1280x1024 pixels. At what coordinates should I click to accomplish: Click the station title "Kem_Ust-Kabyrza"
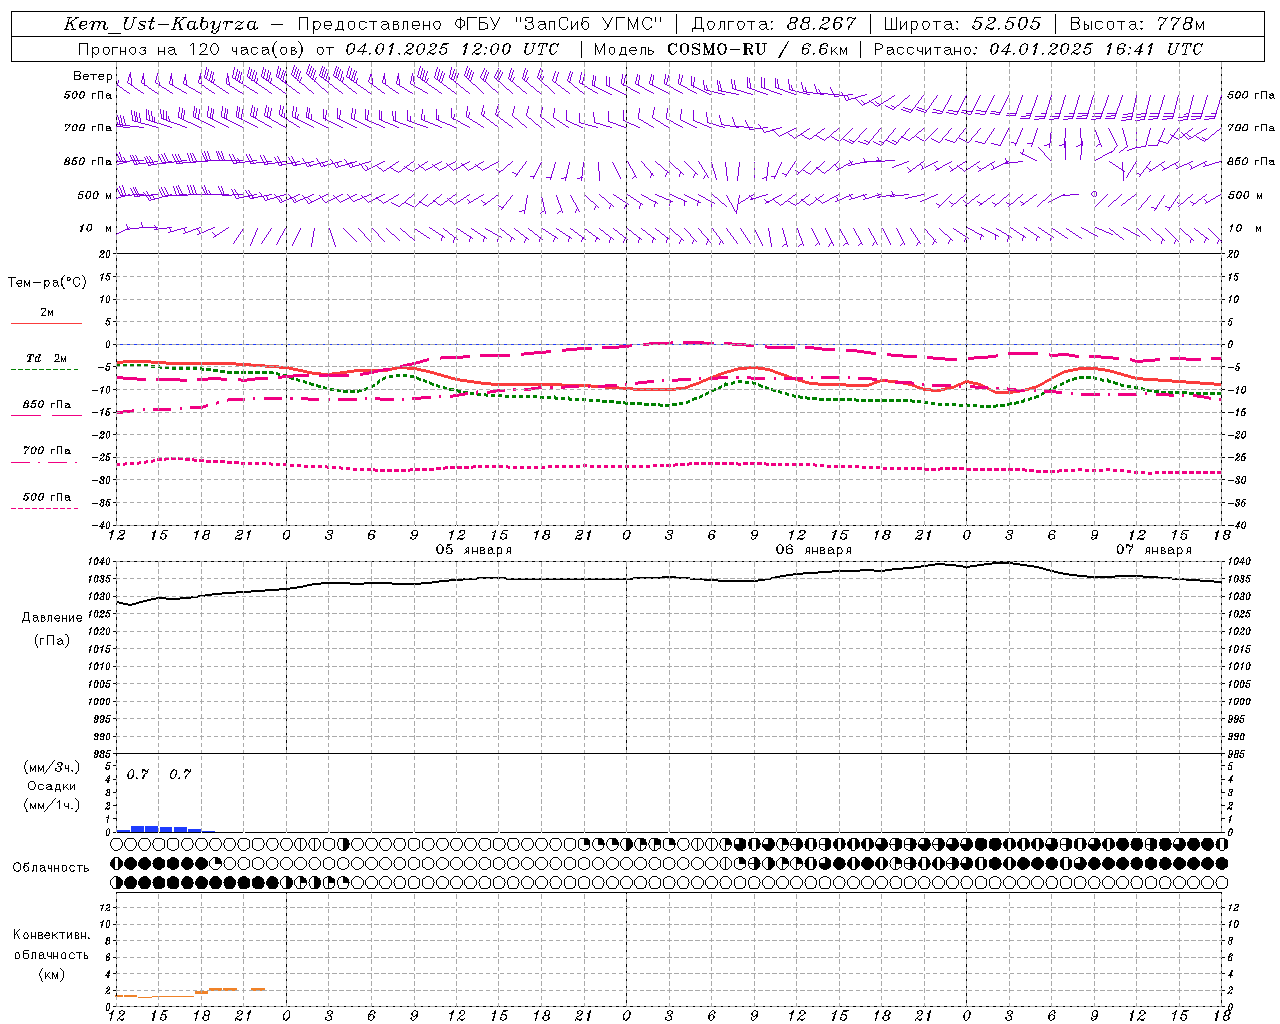click(x=161, y=24)
